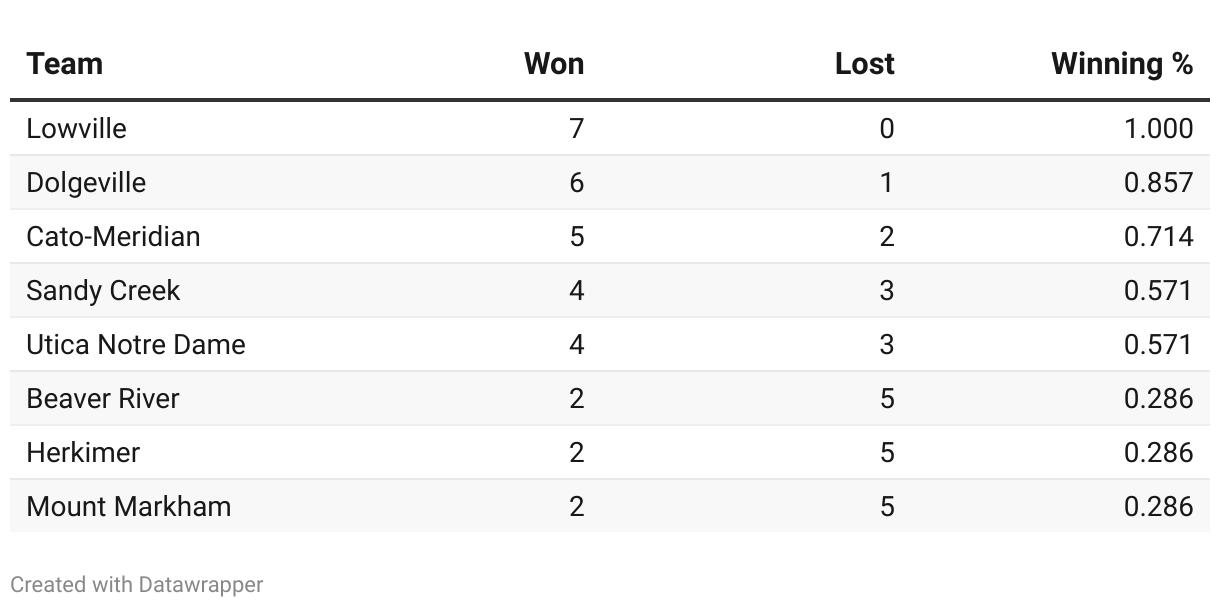Click Lowville's 7 wins value
This screenshot has height=608, width=1220.
click(576, 129)
